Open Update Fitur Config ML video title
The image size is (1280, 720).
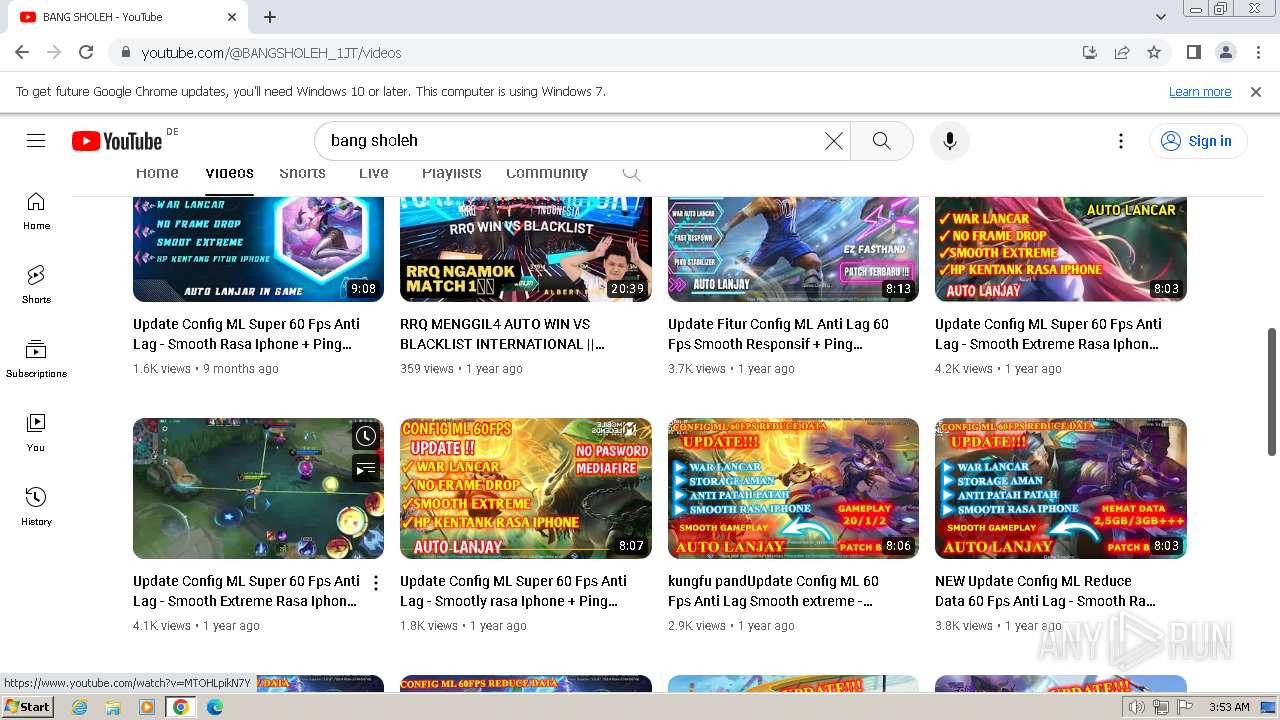tap(778, 334)
